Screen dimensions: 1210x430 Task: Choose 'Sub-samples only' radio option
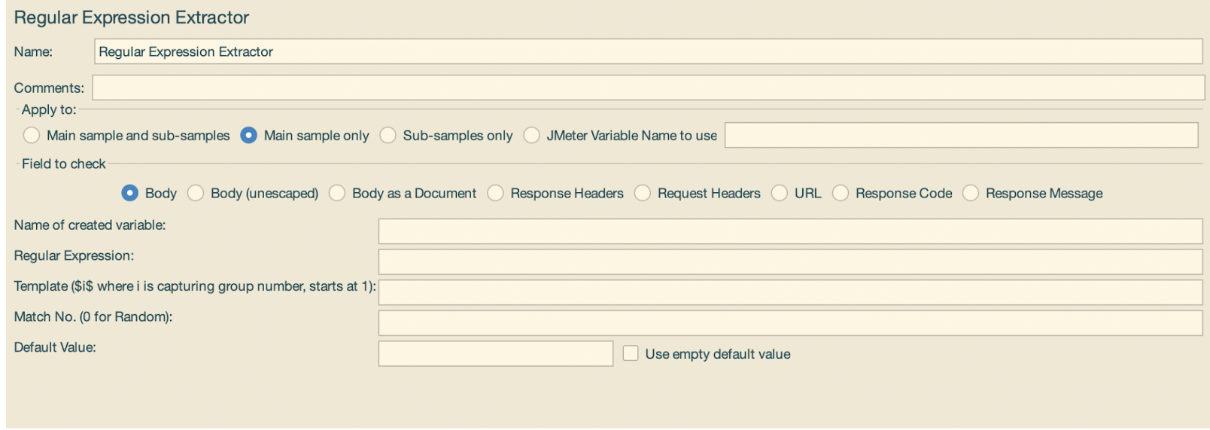388,135
